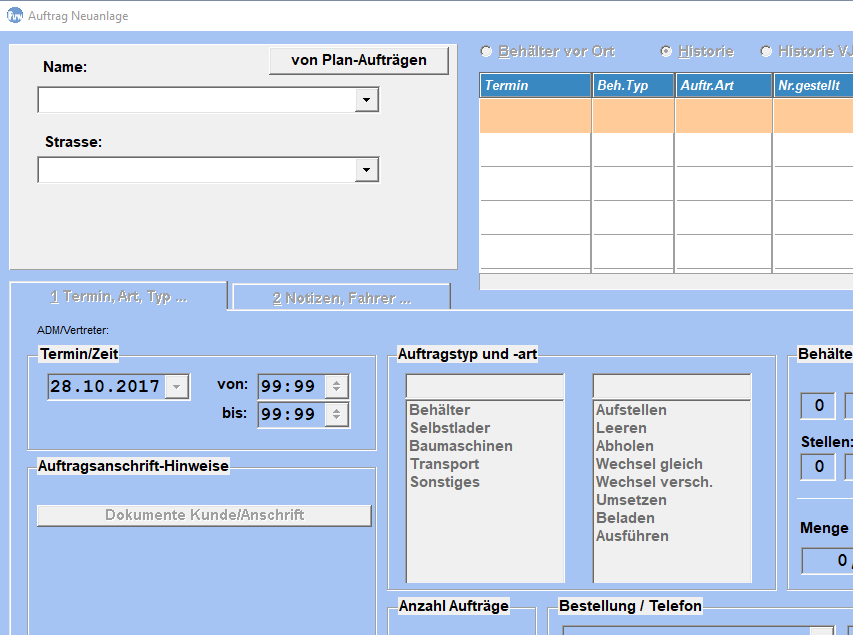
Task: Click into the Name input field
Action: (x=197, y=100)
